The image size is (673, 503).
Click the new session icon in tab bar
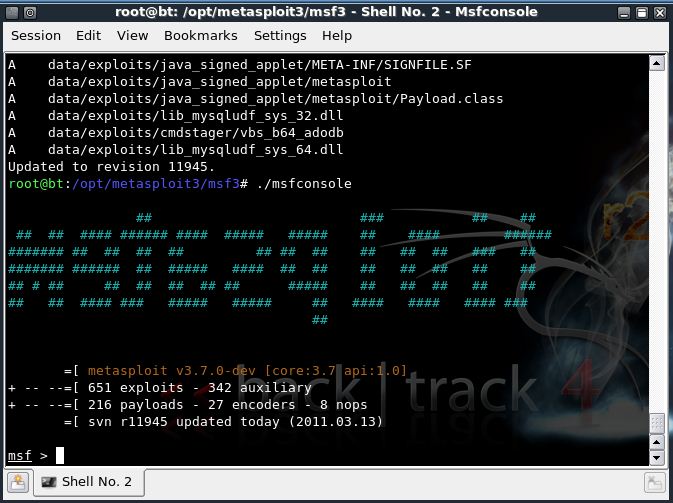(x=18, y=482)
